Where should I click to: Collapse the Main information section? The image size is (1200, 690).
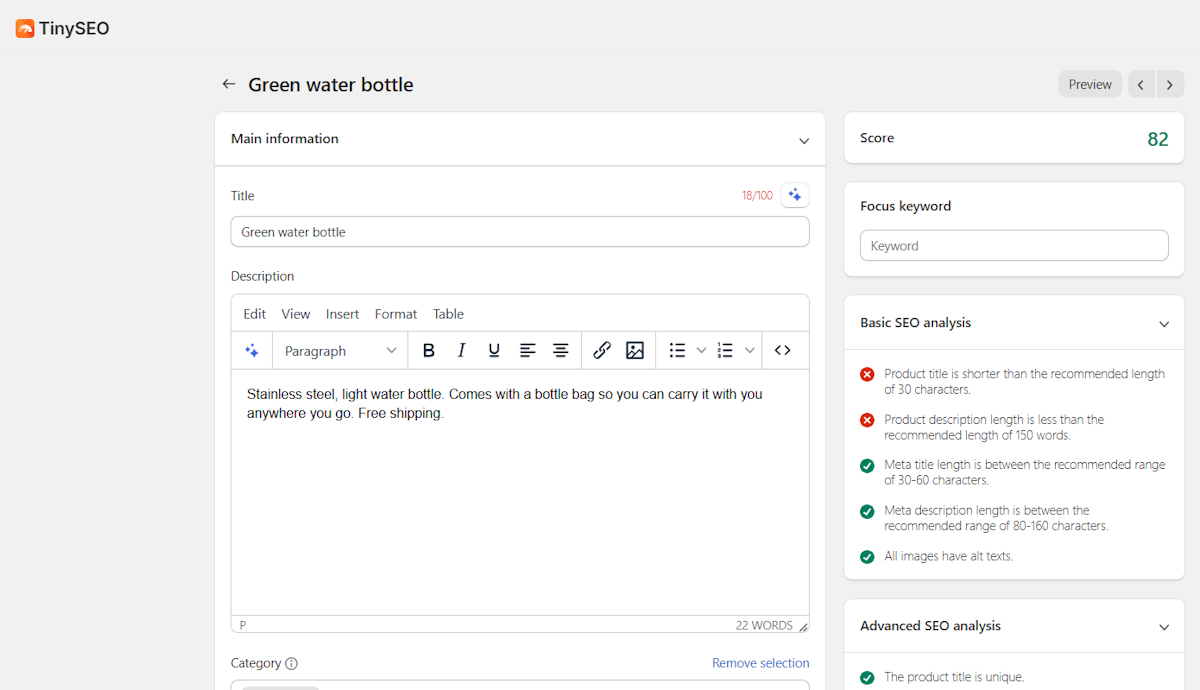point(804,141)
